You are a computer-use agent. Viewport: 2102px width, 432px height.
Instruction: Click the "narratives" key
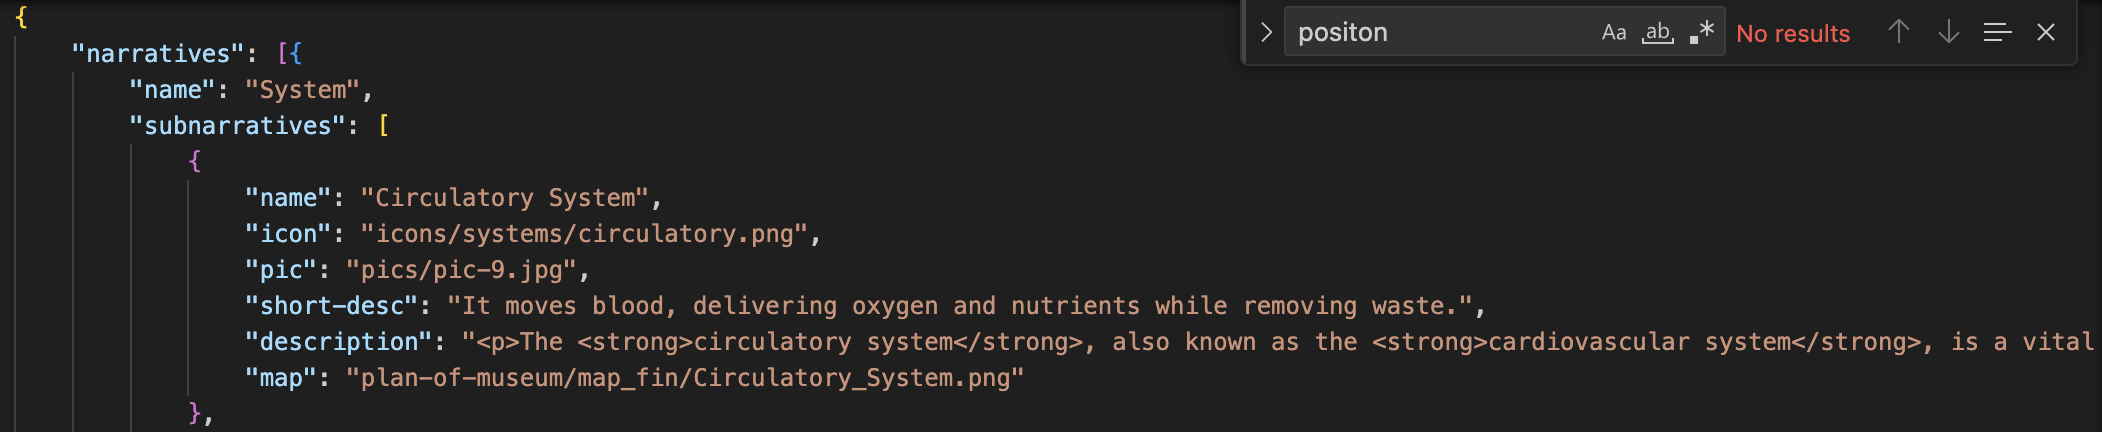click(x=158, y=53)
